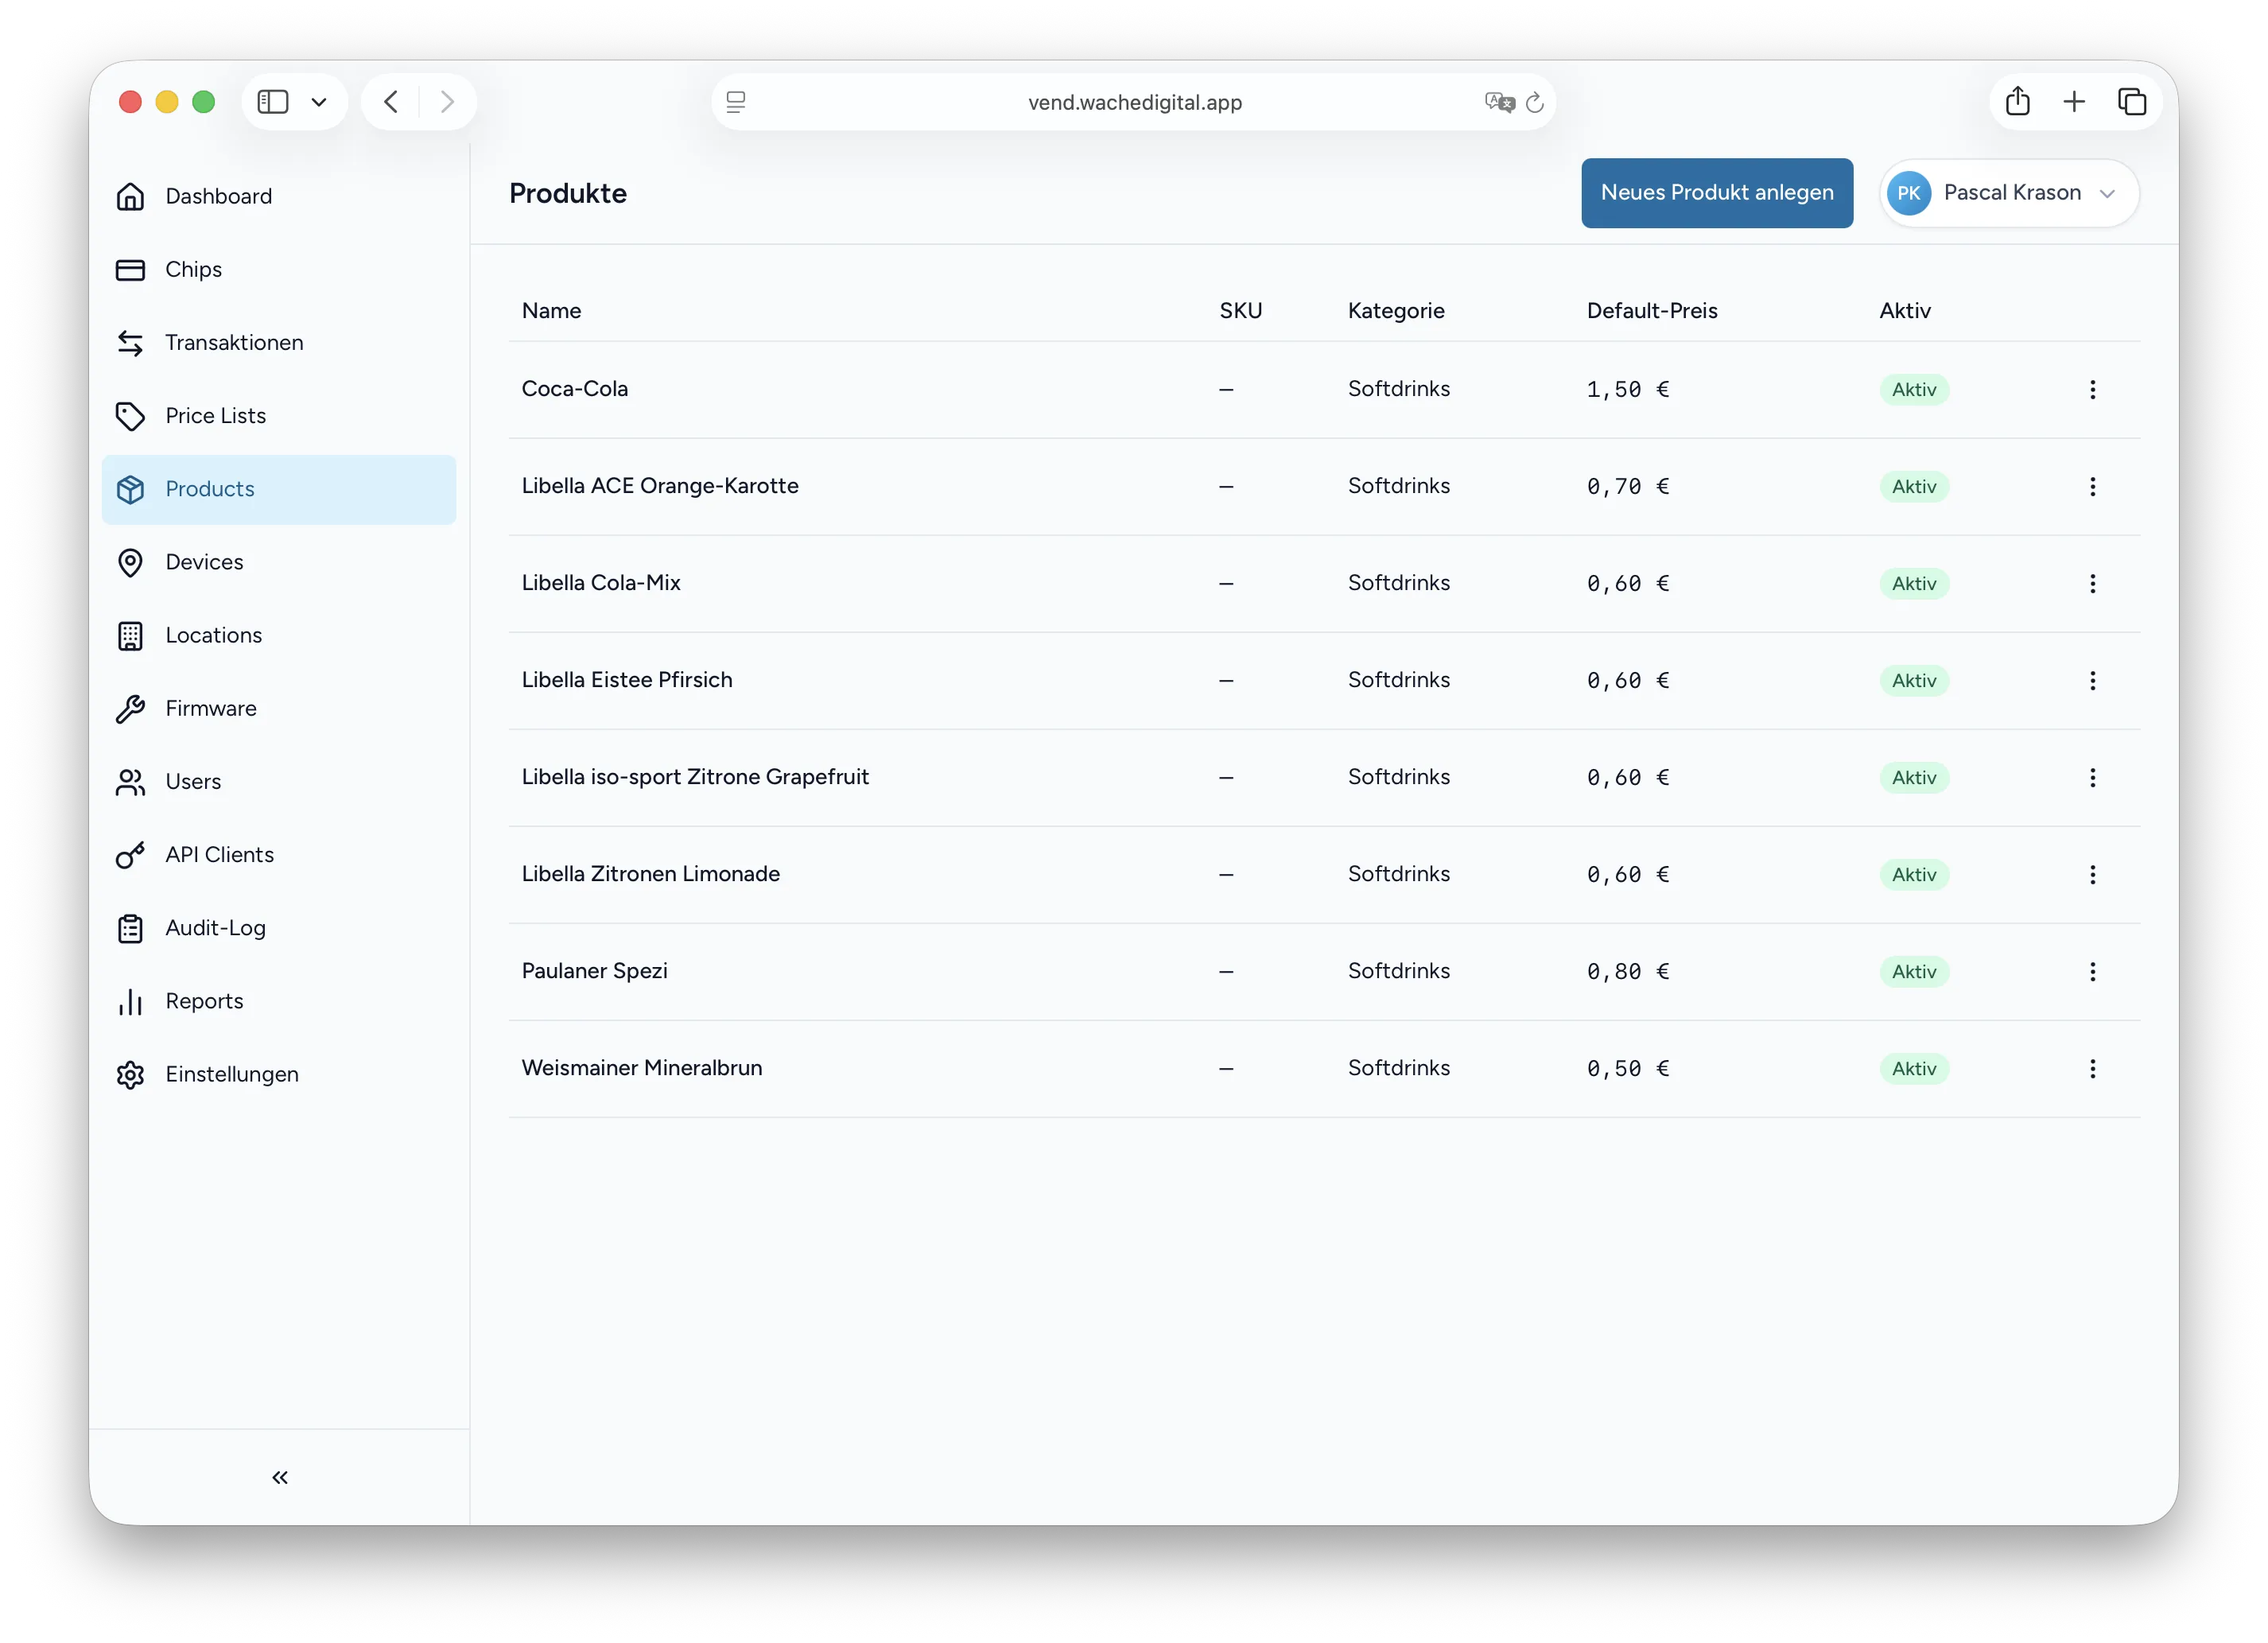
Task: Toggle Safari sidebar button
Action: [273, 102]
